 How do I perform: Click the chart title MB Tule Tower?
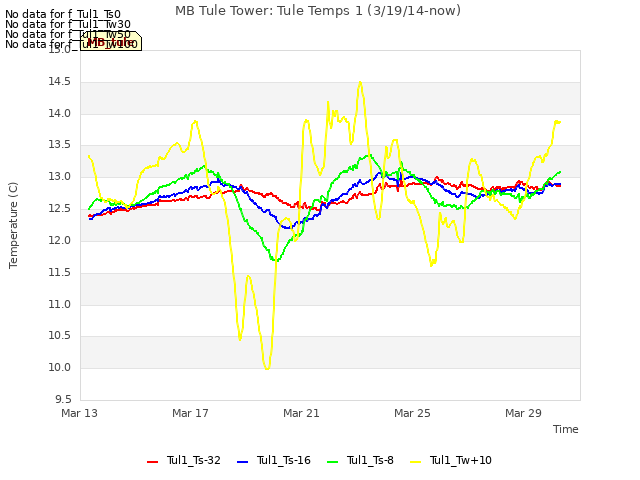[318, 10]
